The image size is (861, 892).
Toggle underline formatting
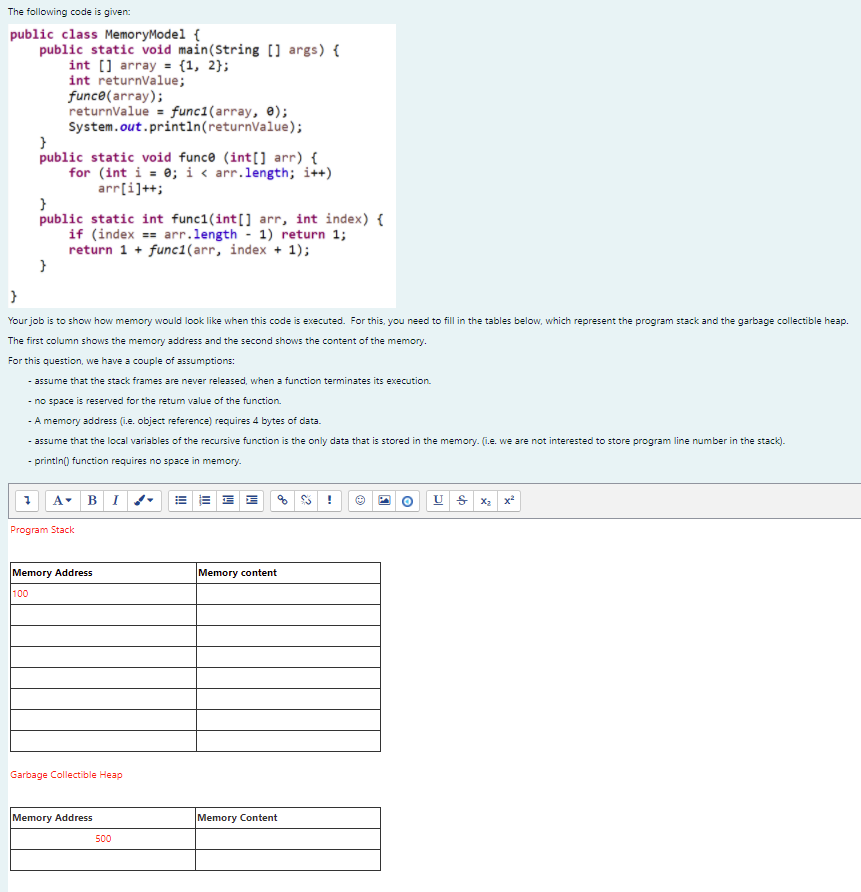click(438, 500)
